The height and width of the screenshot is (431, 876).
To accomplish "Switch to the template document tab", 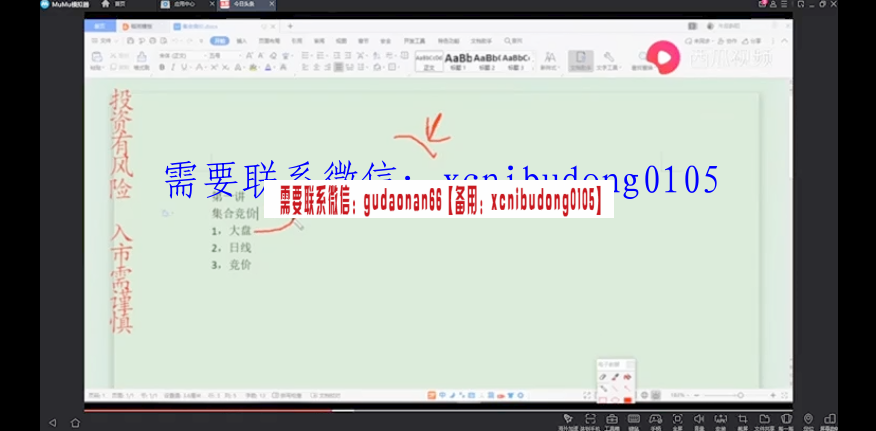I will pyautogui.click(x=141, y=26).
